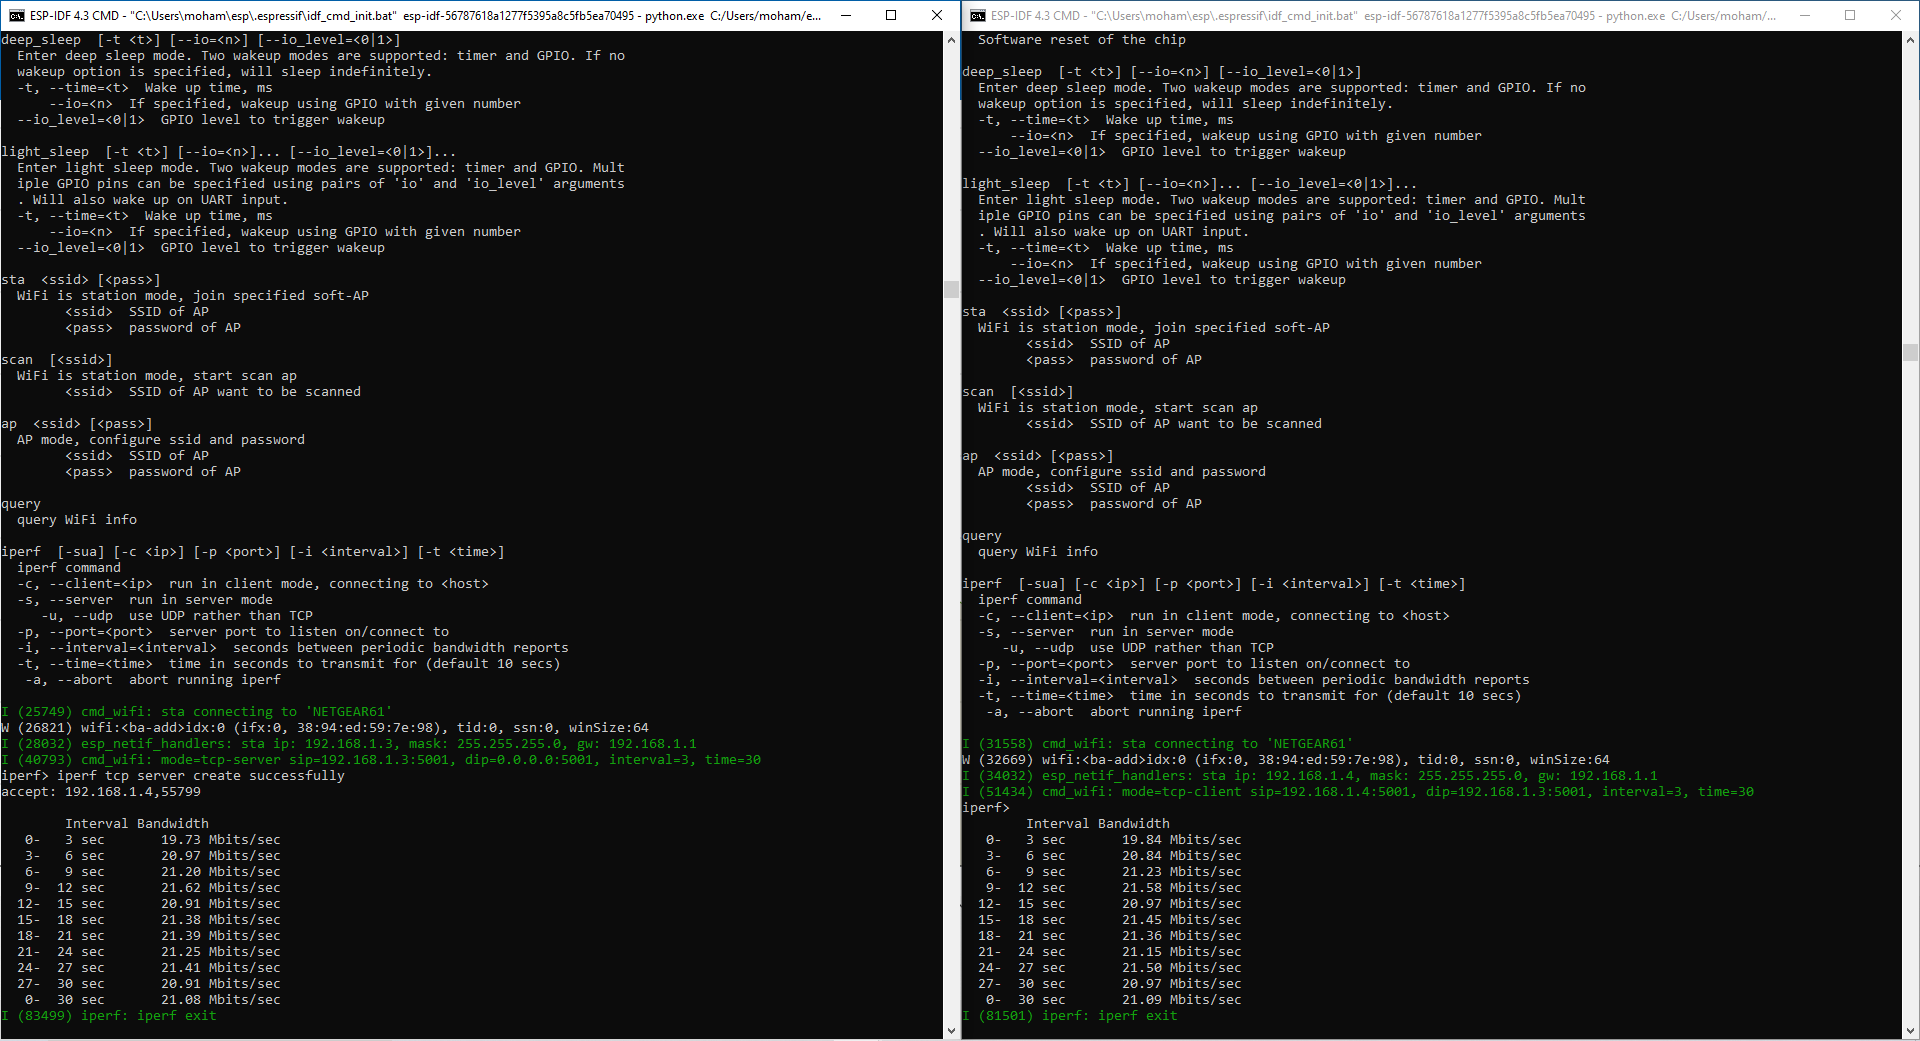Minimize the left ESP-IDF CMD window
Screen dimensions: 1920x1041
coord(846,15)
